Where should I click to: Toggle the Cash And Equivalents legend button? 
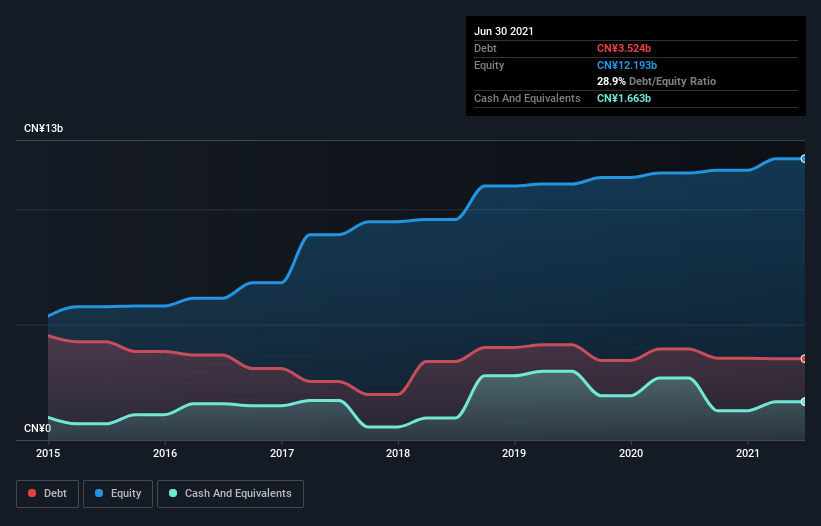click(230, 494)
